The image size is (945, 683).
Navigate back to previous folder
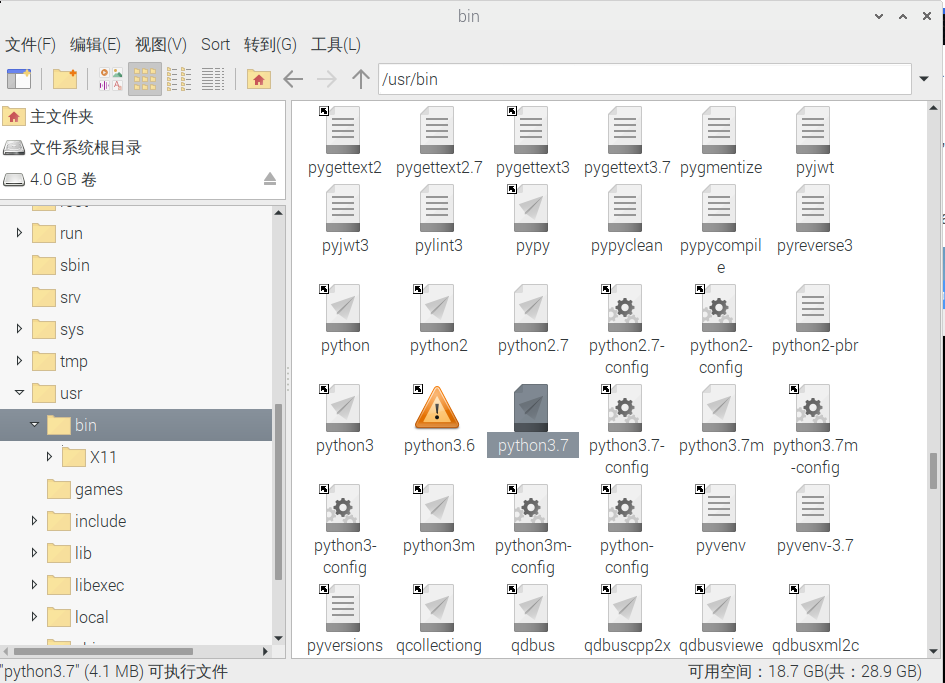[x=293, y=79]
